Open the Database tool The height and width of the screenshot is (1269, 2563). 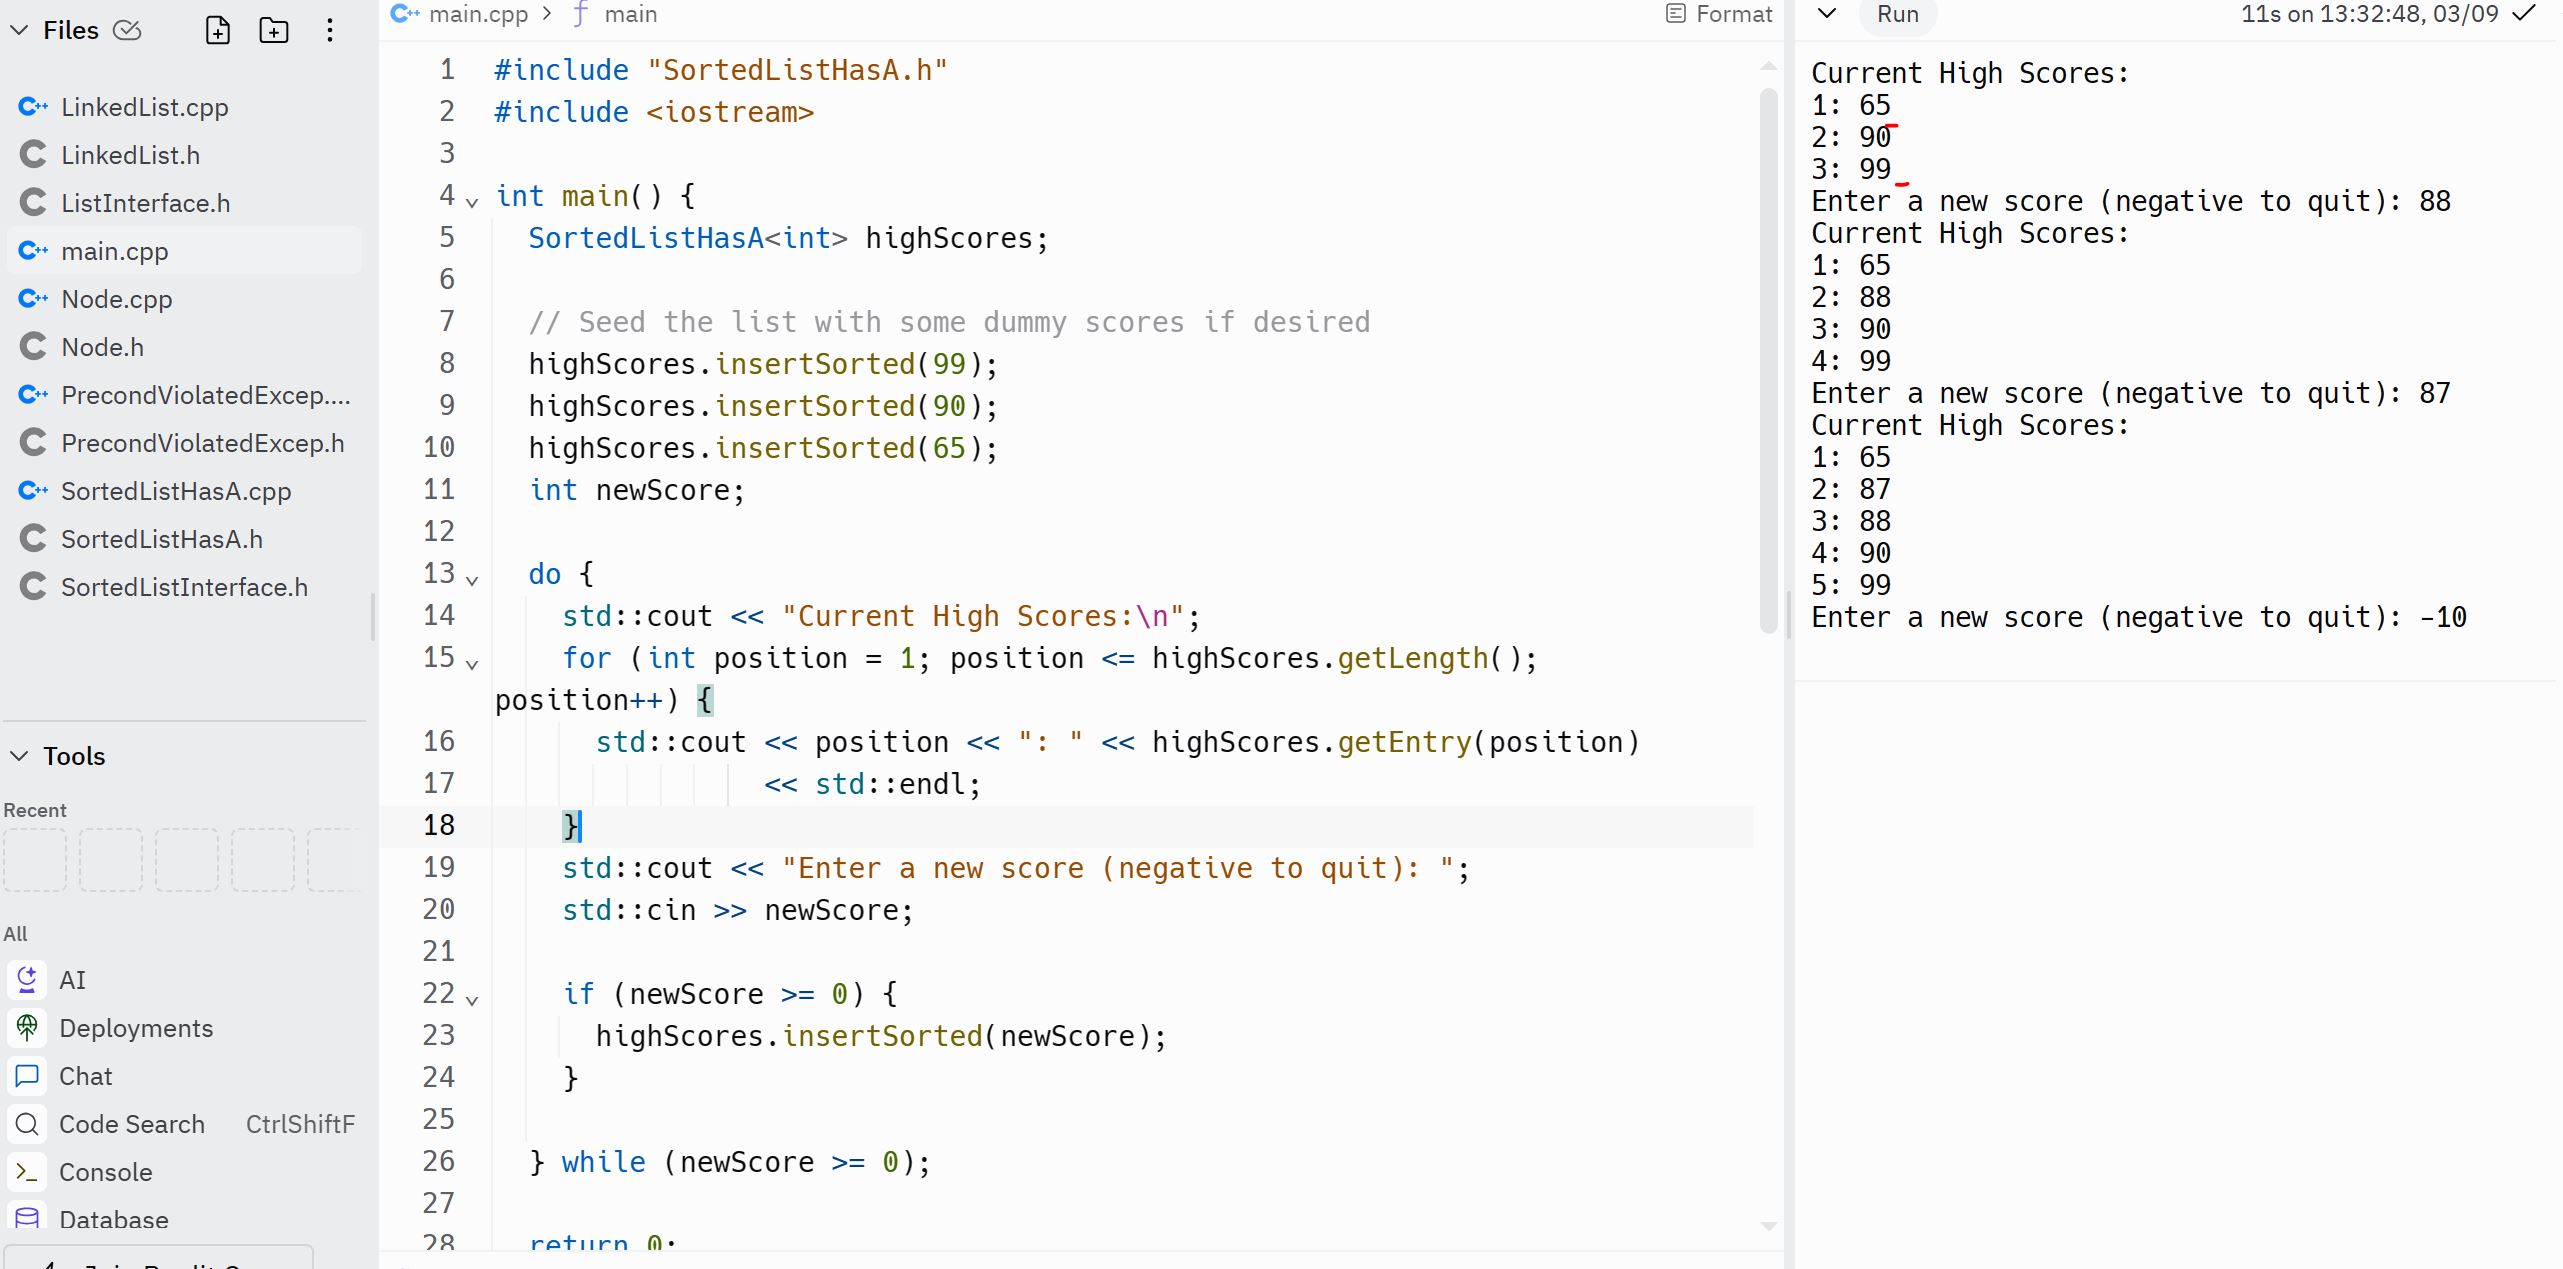click(x=114, y=1219)
